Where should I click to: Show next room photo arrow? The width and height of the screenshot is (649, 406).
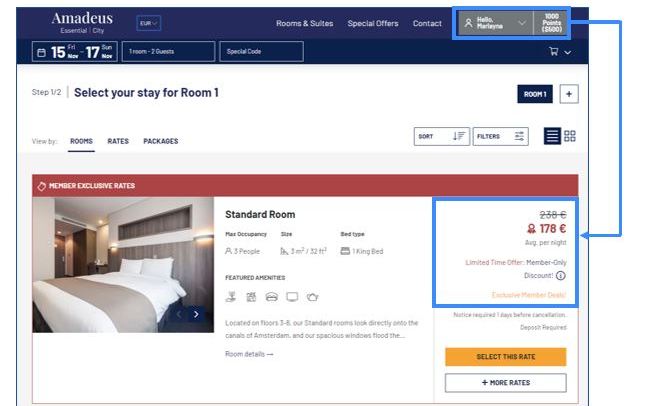pyautogui.click(x=196, y=314)
